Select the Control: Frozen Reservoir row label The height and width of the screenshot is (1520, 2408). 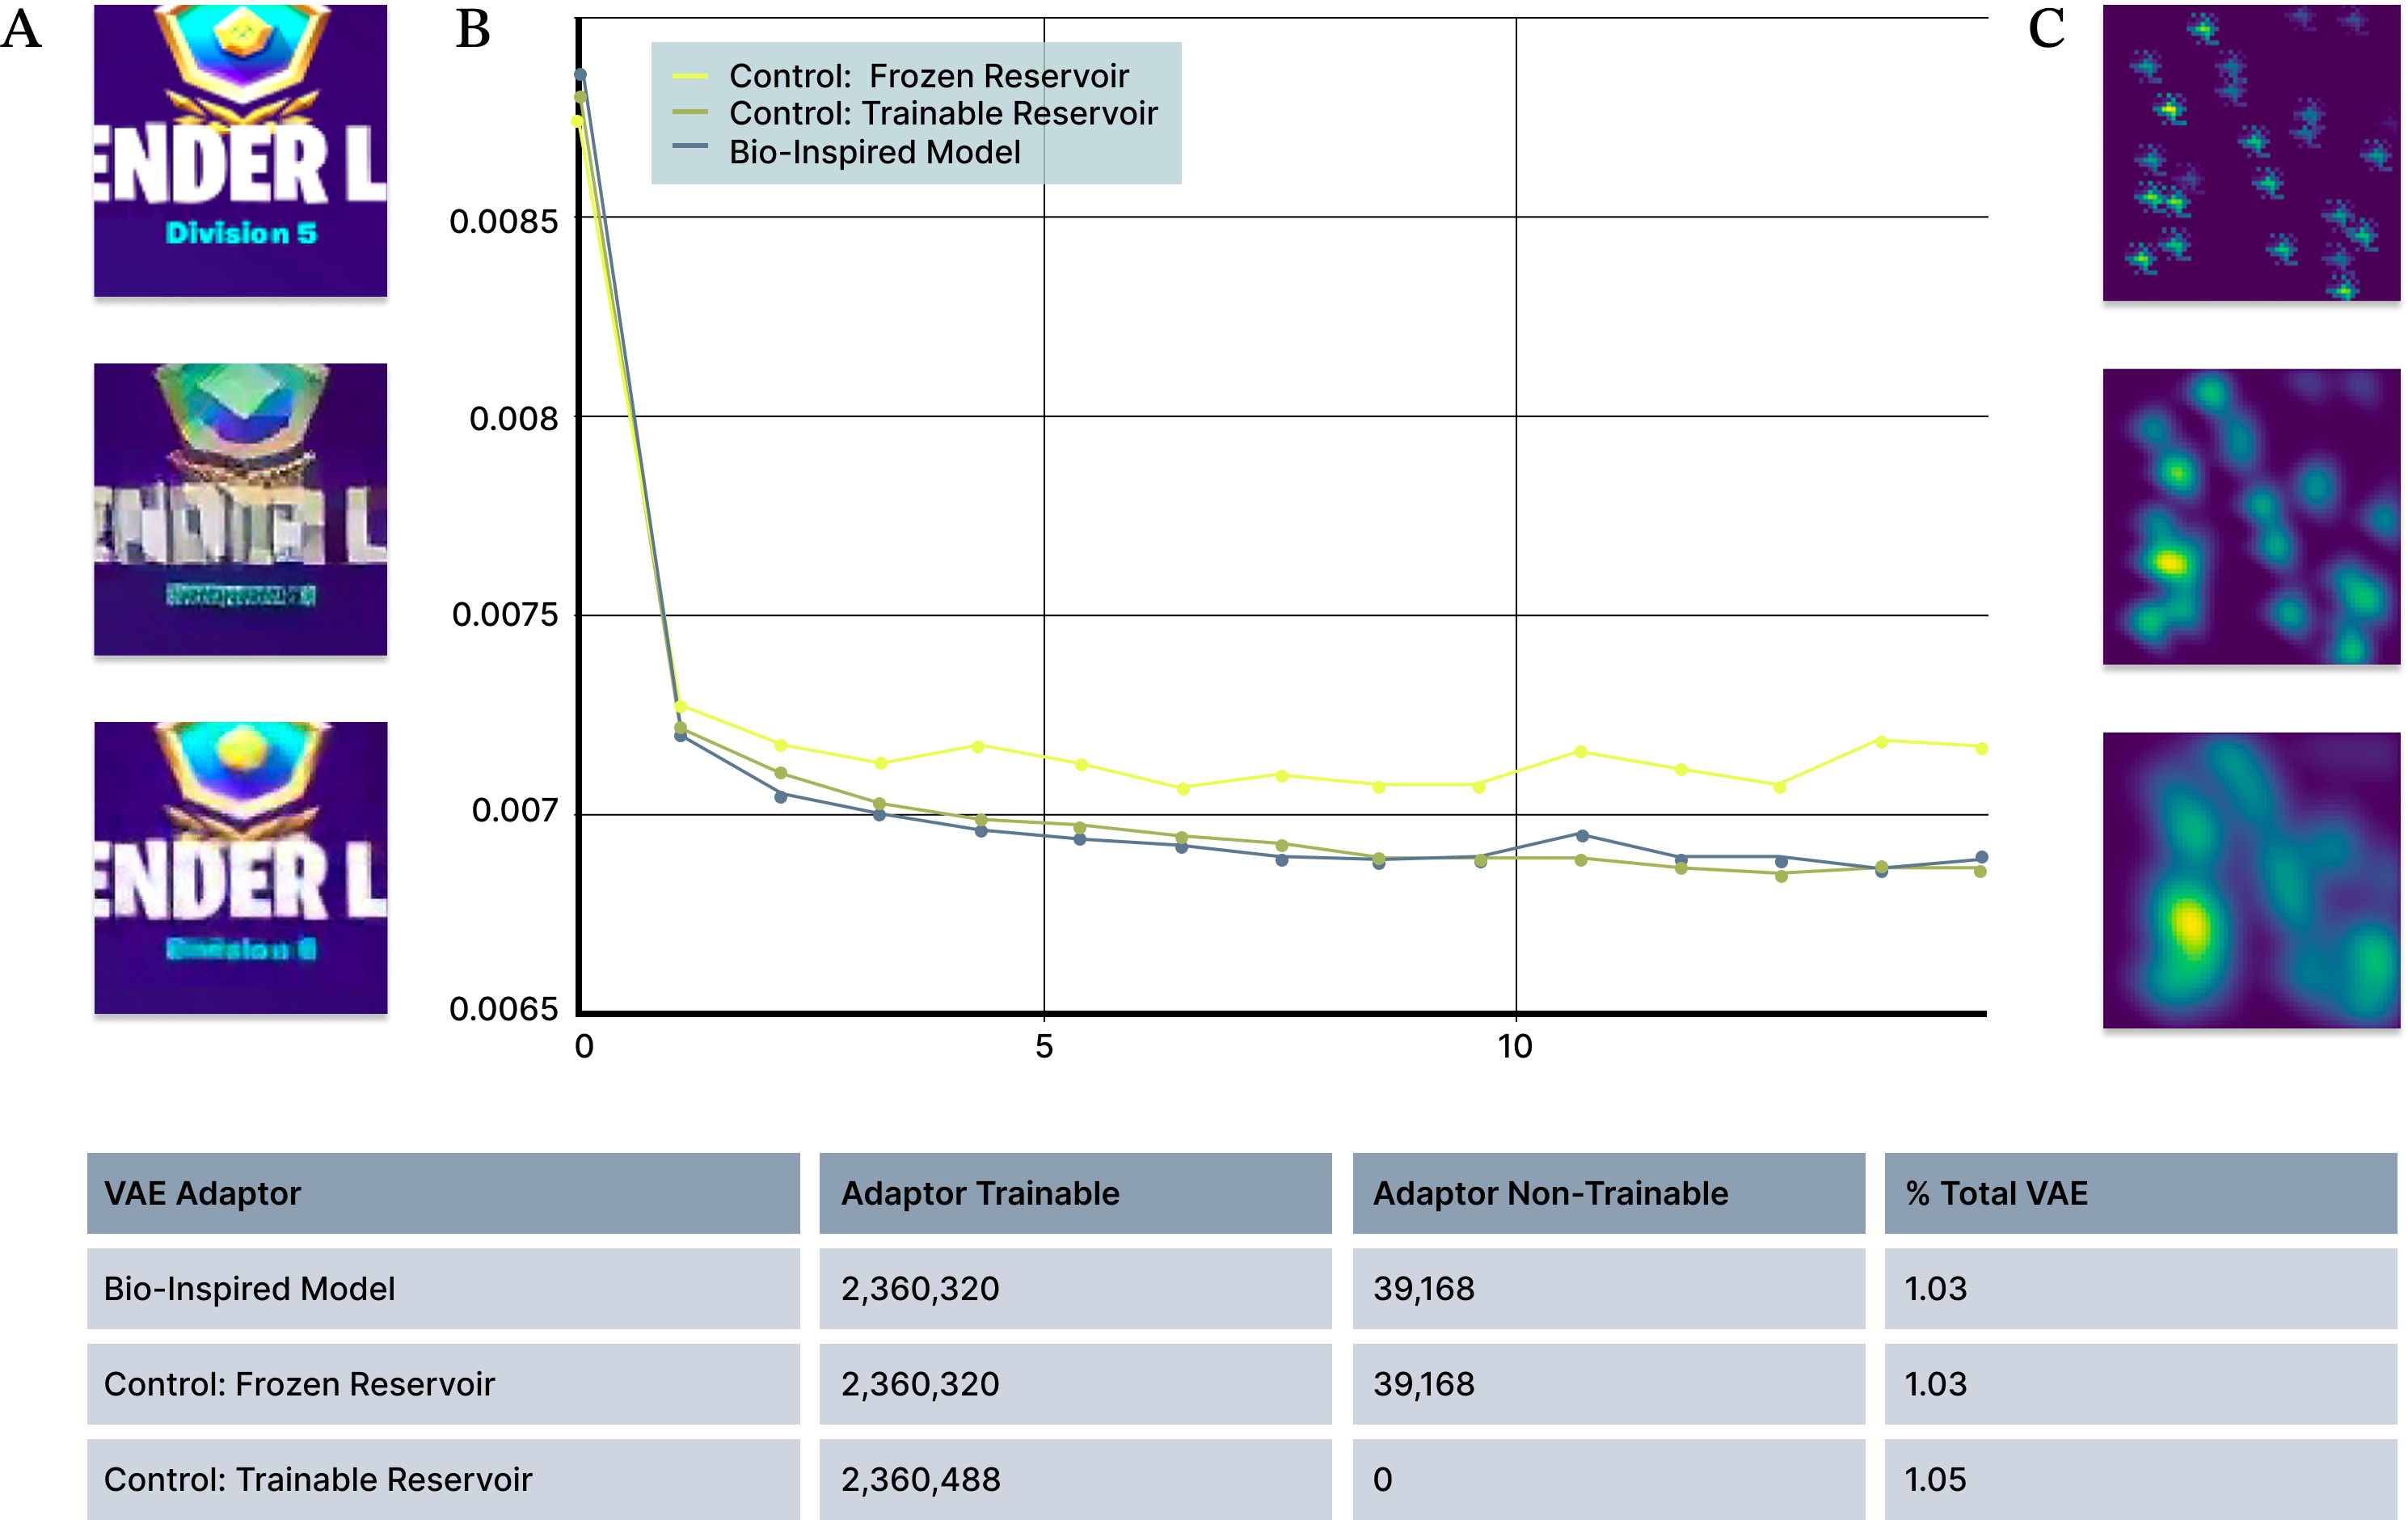[299, 1384]
